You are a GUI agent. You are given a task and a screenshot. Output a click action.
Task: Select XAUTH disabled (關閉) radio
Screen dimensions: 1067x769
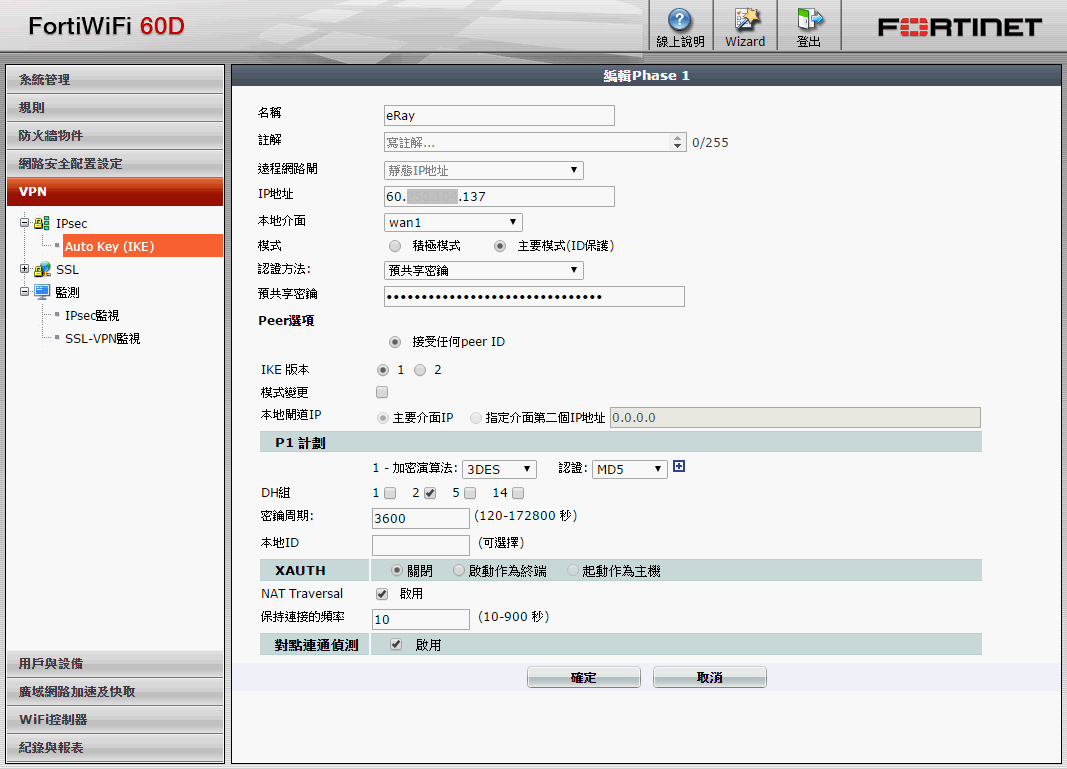point(397,570)
